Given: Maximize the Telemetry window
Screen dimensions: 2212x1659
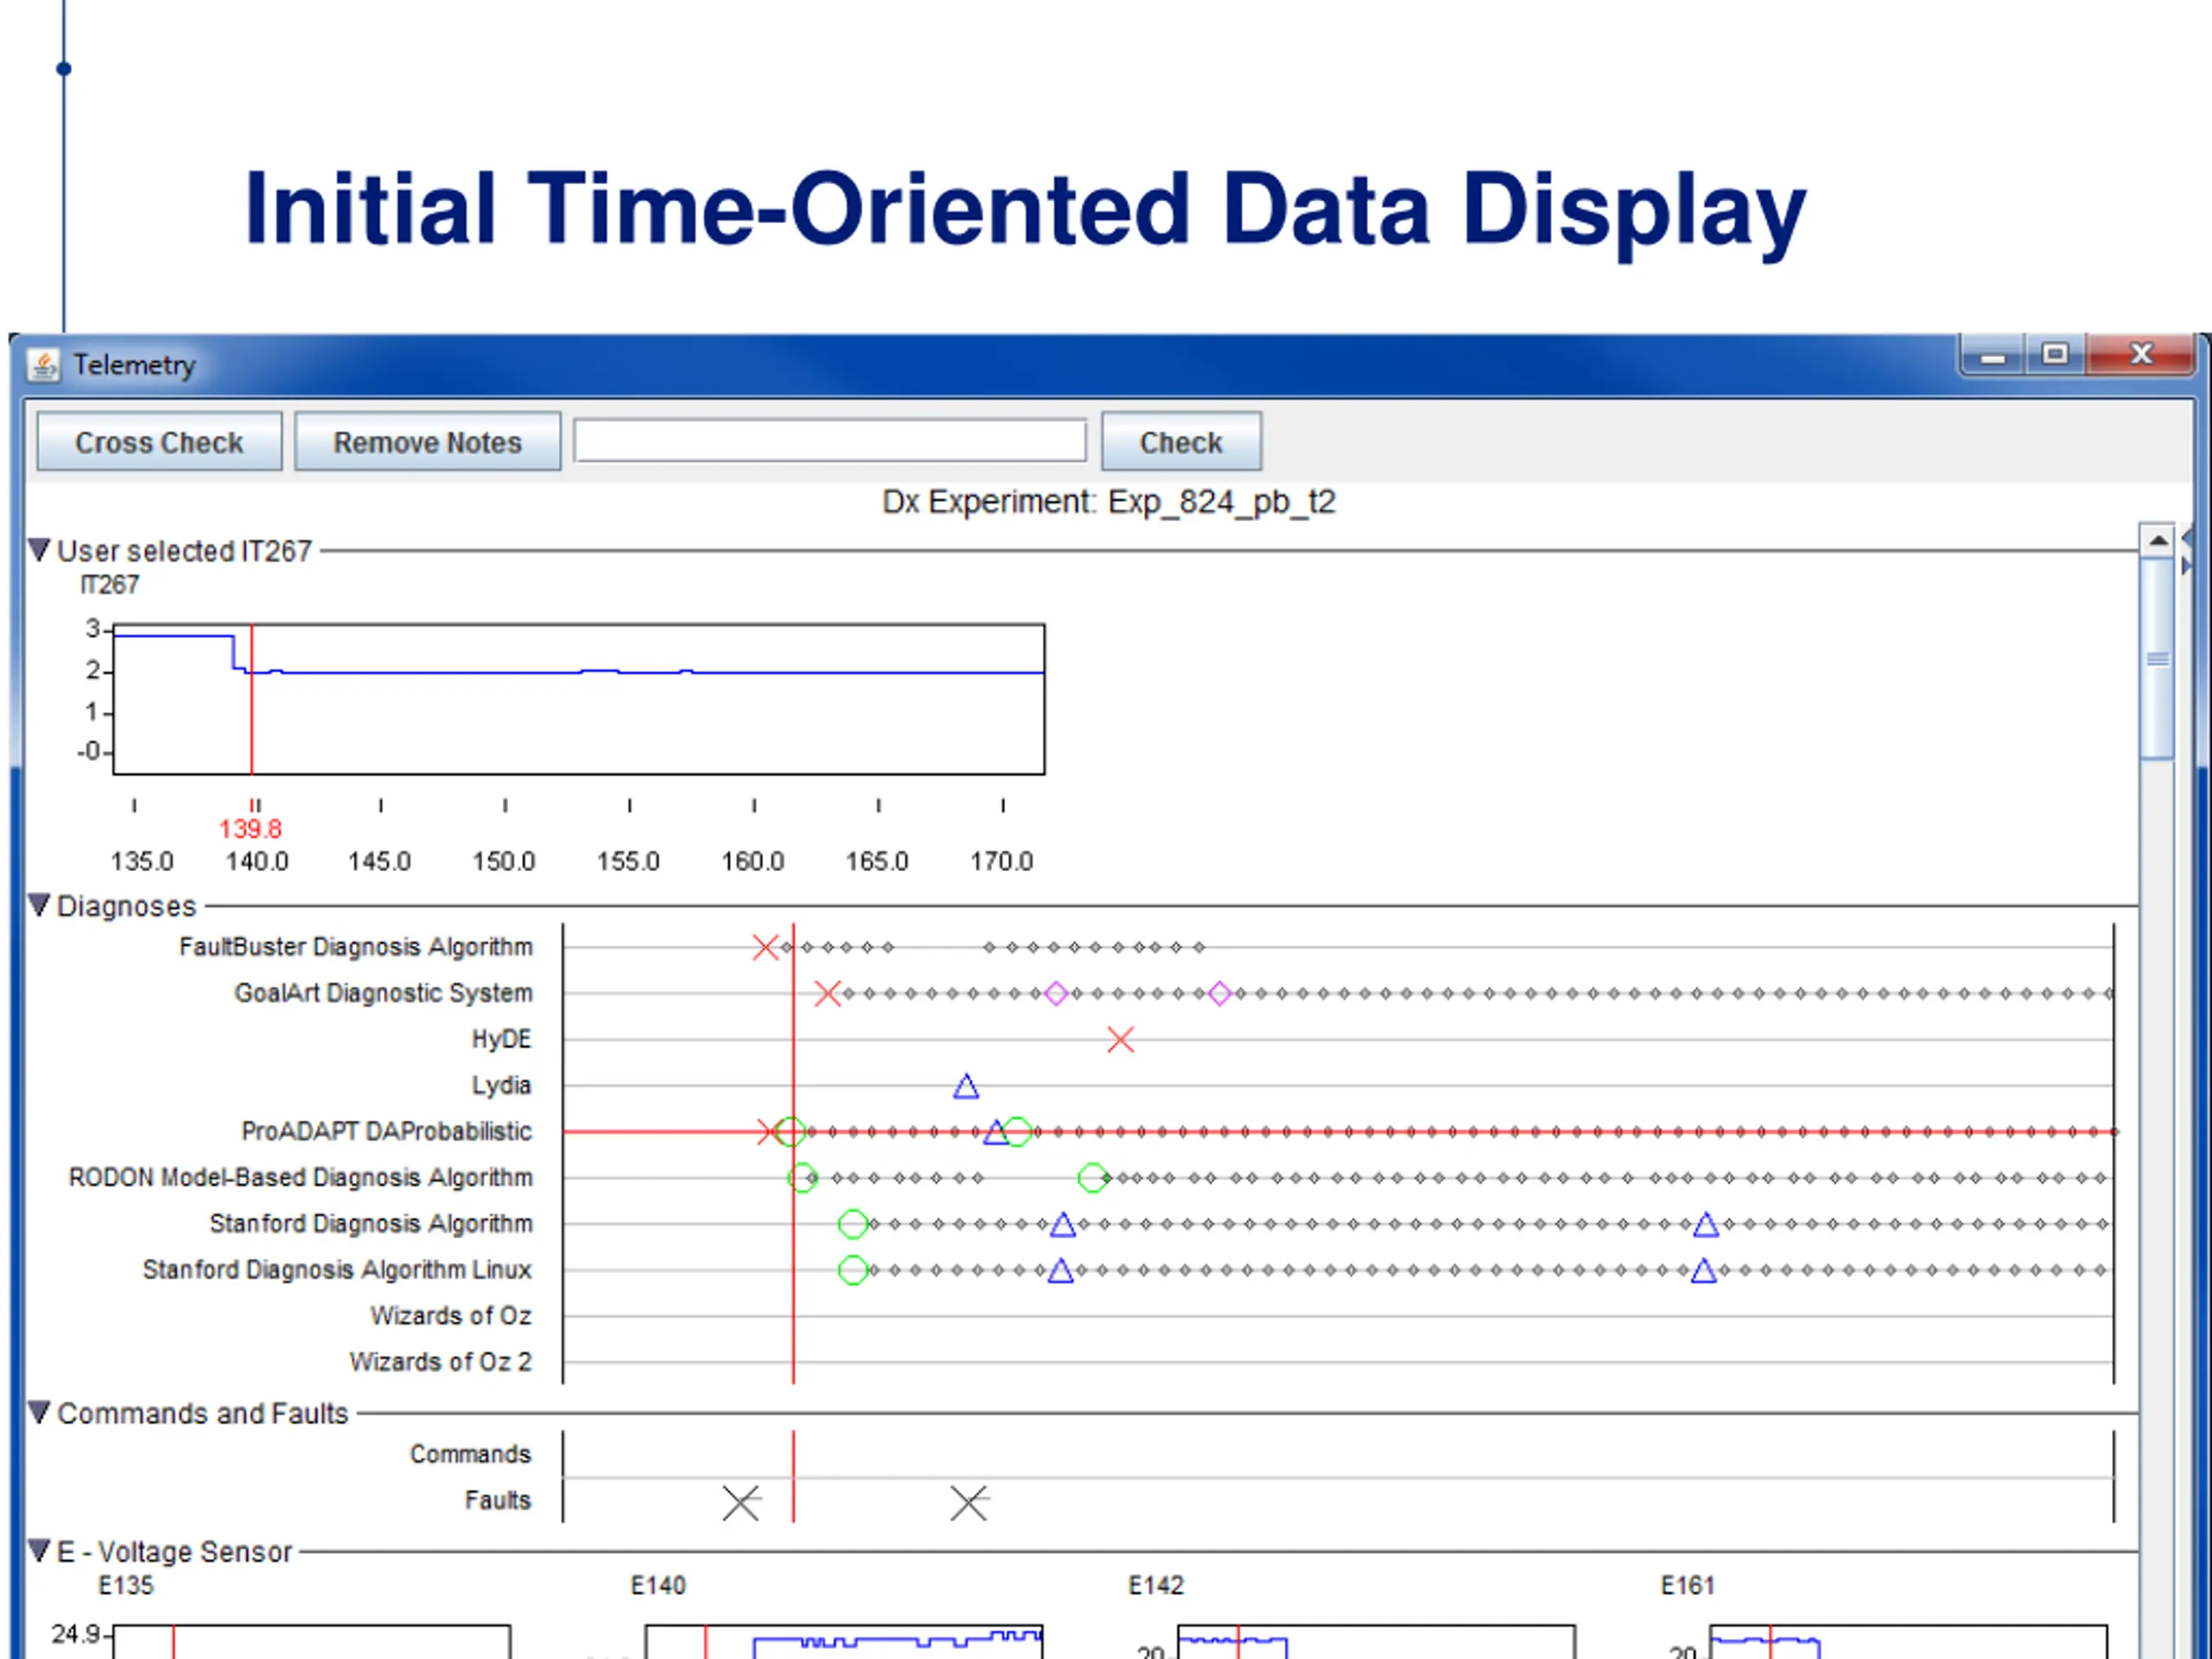Looking at the screenshot, I should tap(2056, 354).
